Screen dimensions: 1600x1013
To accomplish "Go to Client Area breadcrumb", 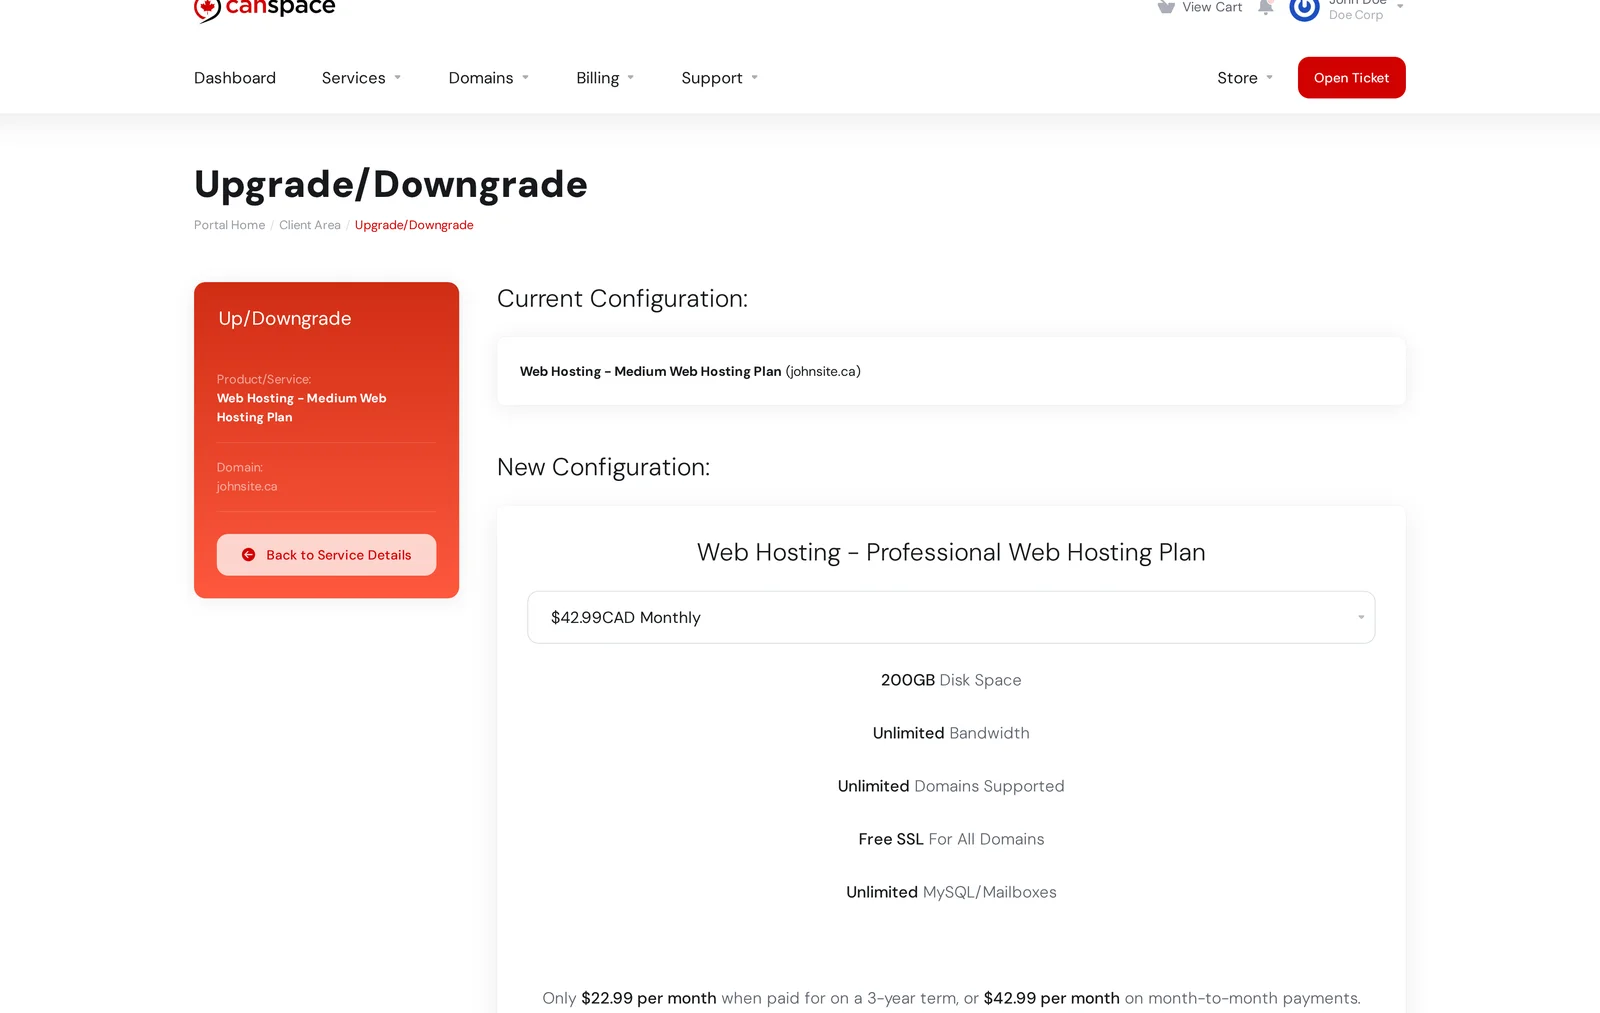I will click(310, 225).
